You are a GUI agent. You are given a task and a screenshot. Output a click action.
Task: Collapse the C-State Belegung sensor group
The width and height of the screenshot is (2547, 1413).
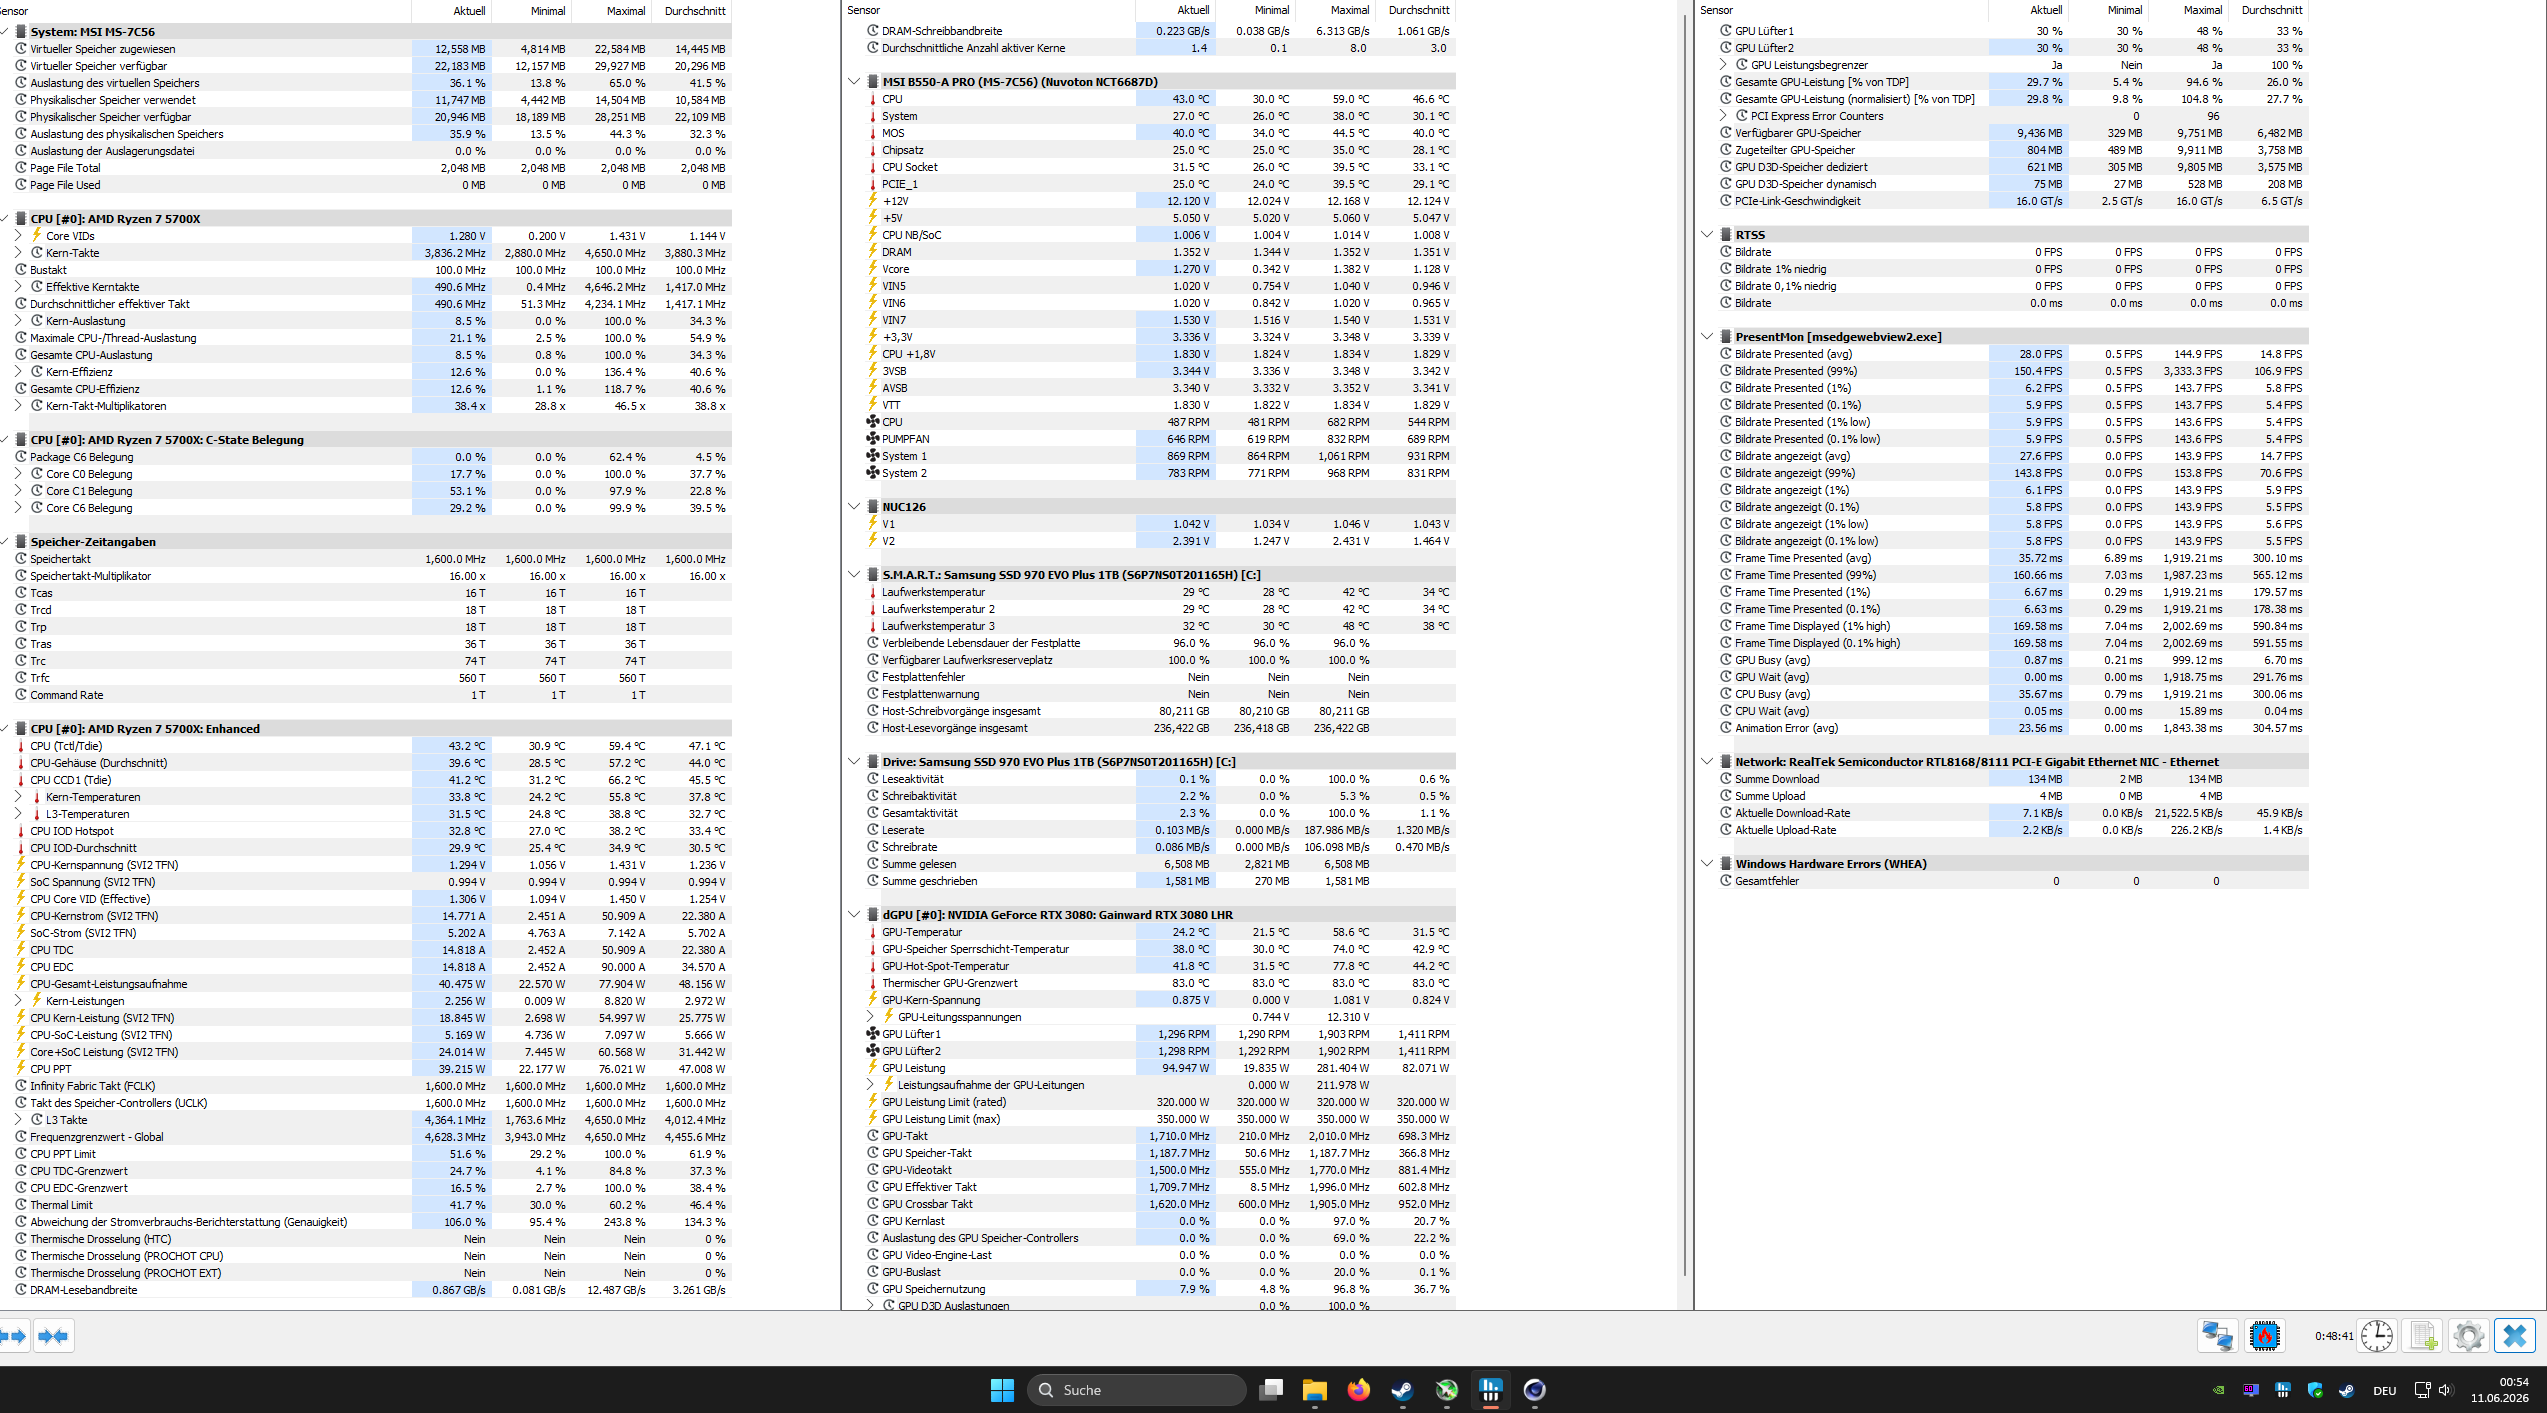click(5, 440)
